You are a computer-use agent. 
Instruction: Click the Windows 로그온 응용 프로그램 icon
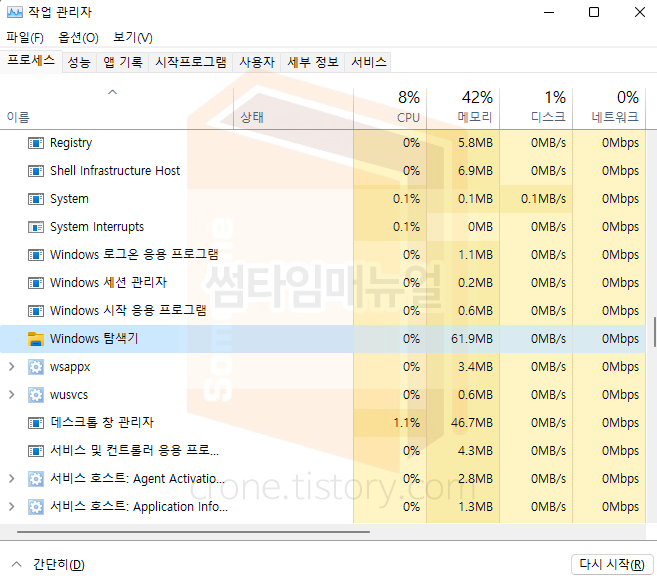pyautogui.click(x=36, y=255)
